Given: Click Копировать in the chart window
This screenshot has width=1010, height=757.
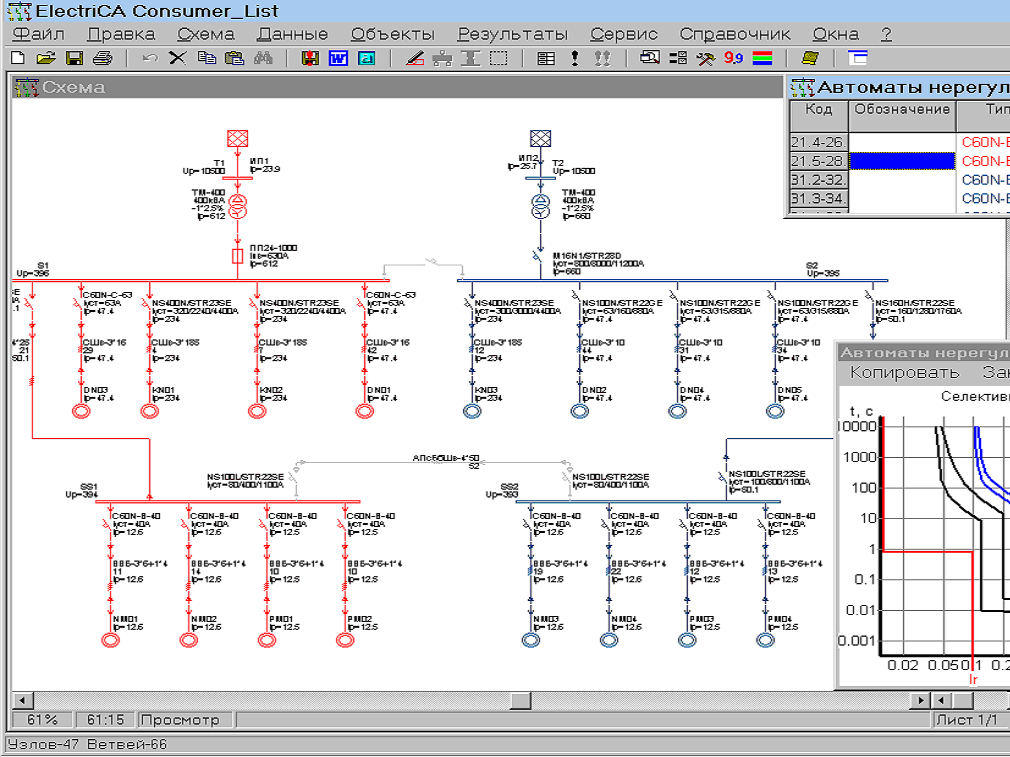Looking at the screenshot, I should point(904,372).
